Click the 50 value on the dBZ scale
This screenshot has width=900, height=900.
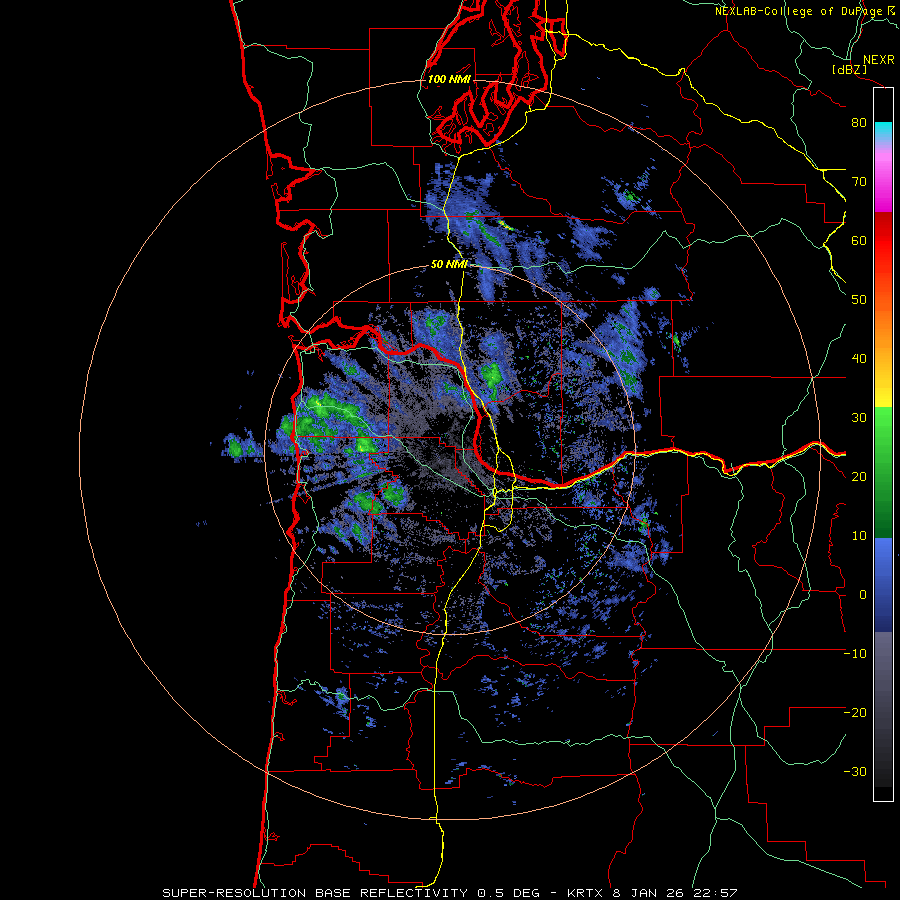click(x=859, y=300)
